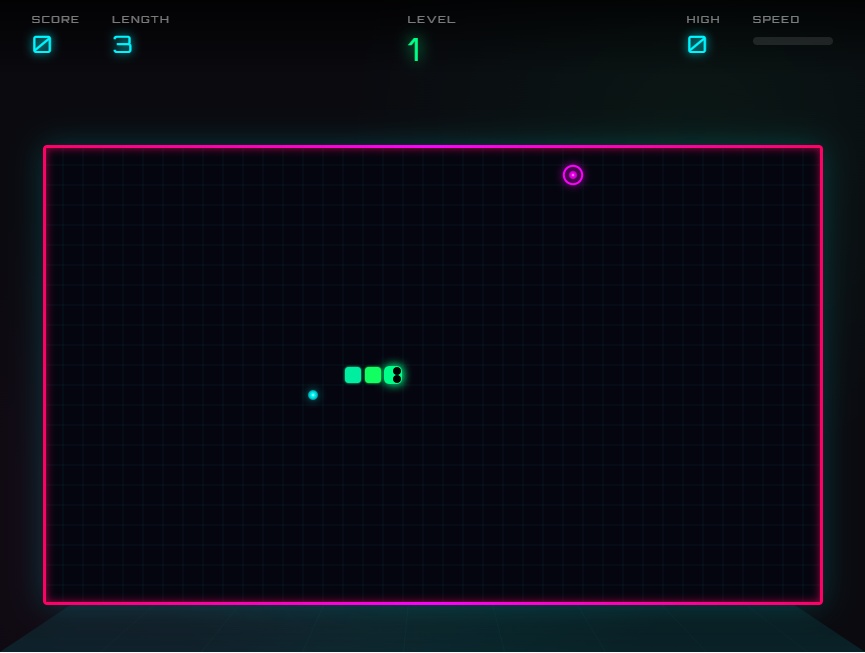Click the SPEED label
Viewport: 865px width, 653px height.
[x=776, y=19]
